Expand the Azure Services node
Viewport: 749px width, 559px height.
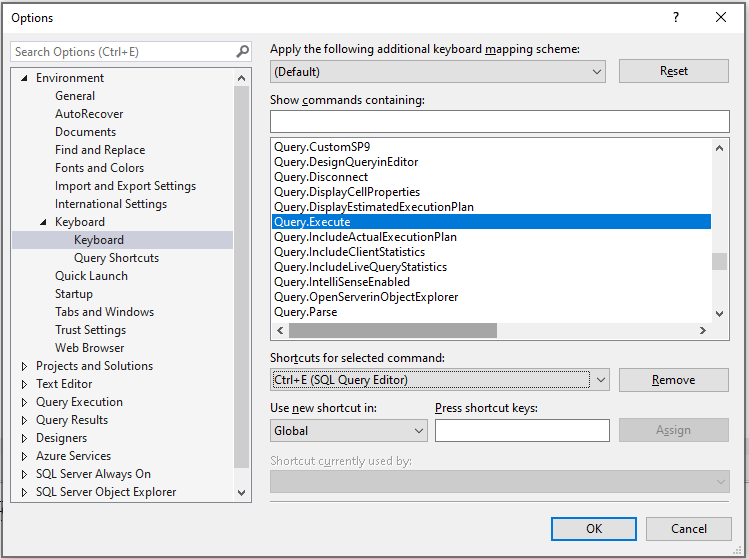(24, 456)
